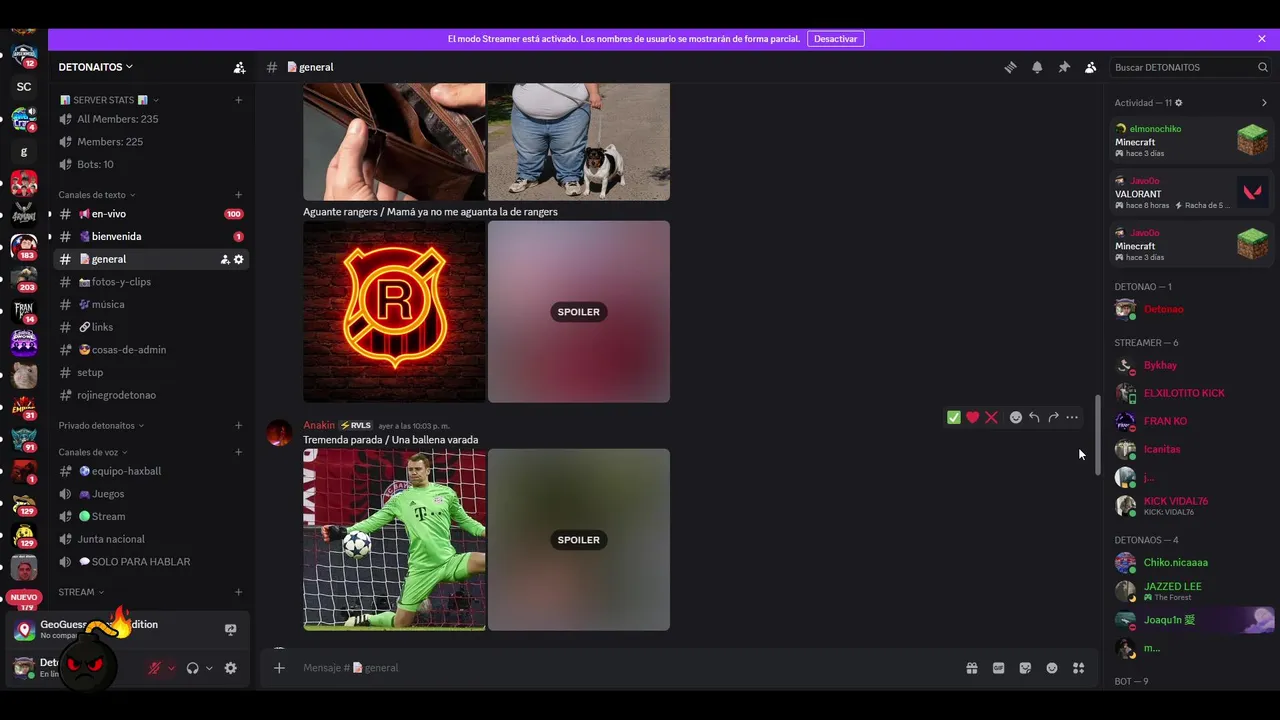Collapse the Canales de voz category

94,452
